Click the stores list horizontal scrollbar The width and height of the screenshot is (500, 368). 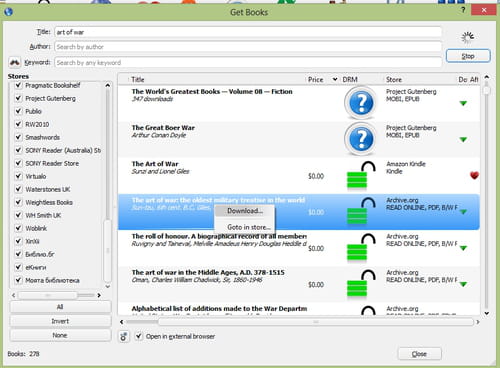coord(48,295)
